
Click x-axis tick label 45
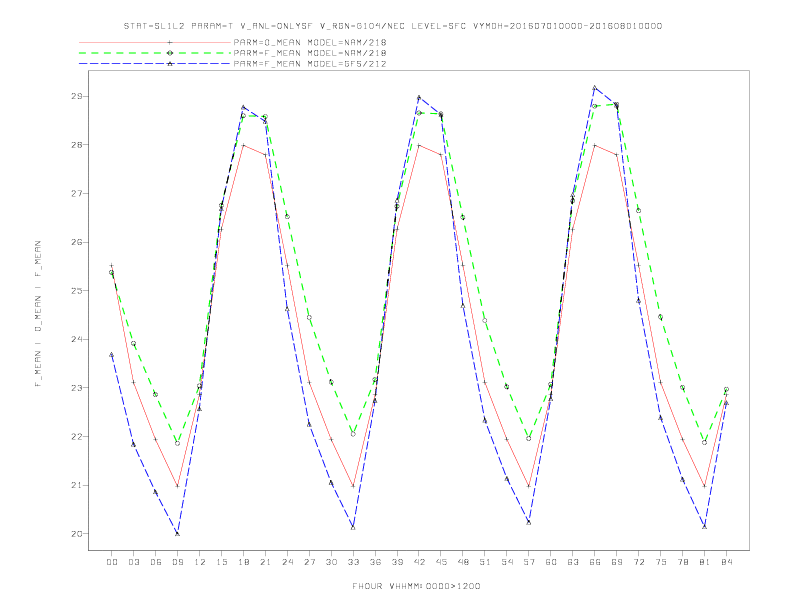(x=441, y=562)
